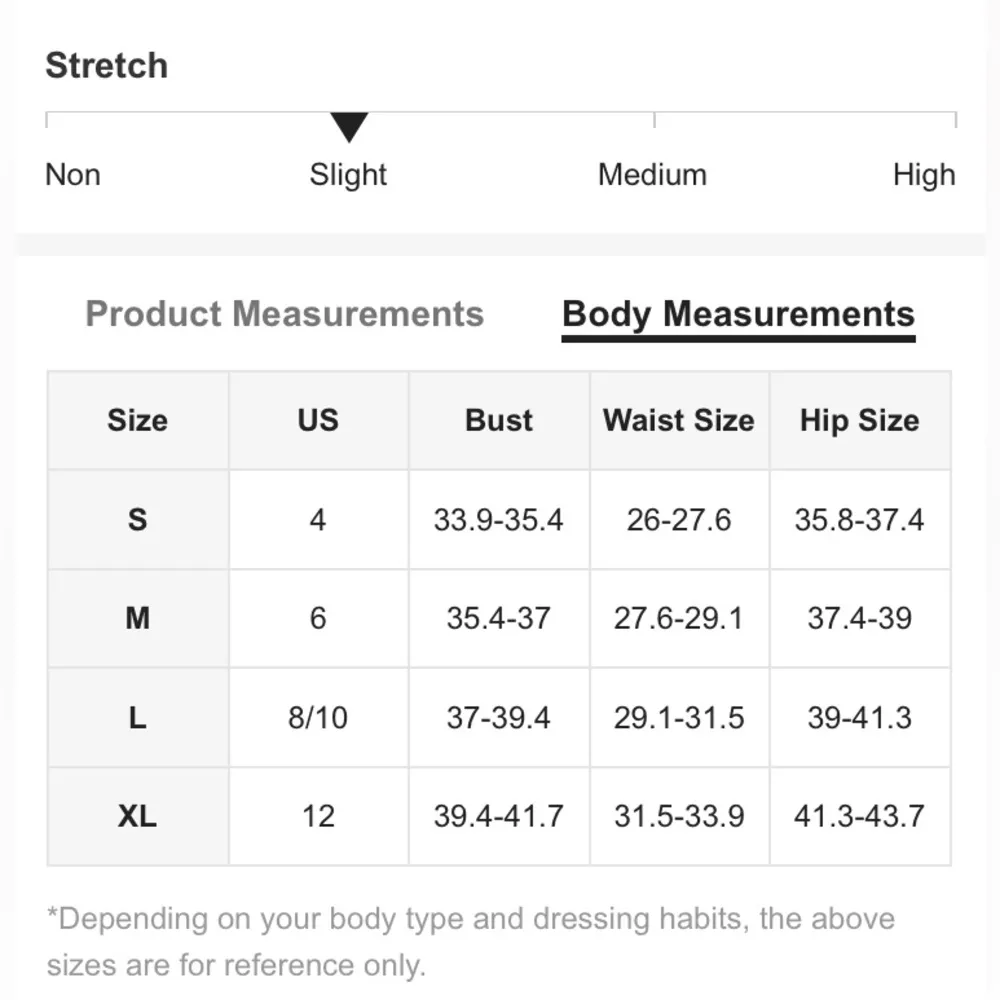The image size is (1000, 1000).
Task: Select the size M row header
Action: [x=138, y=618]
